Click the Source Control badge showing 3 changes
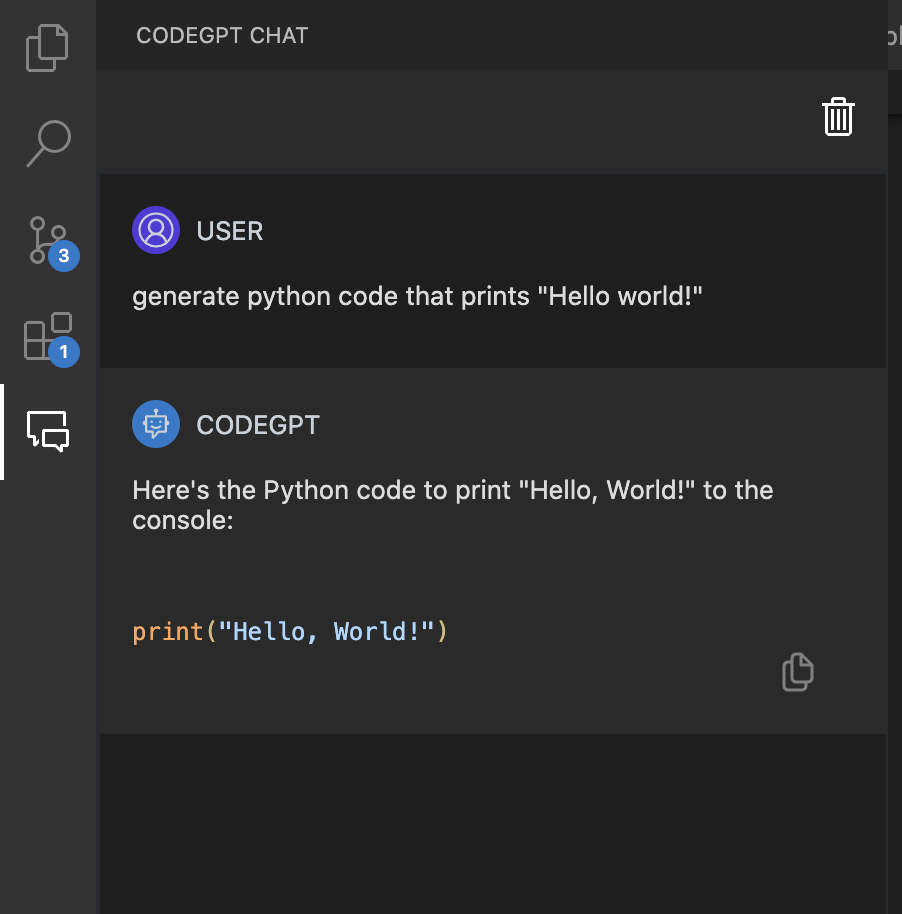 click(64, 256)
